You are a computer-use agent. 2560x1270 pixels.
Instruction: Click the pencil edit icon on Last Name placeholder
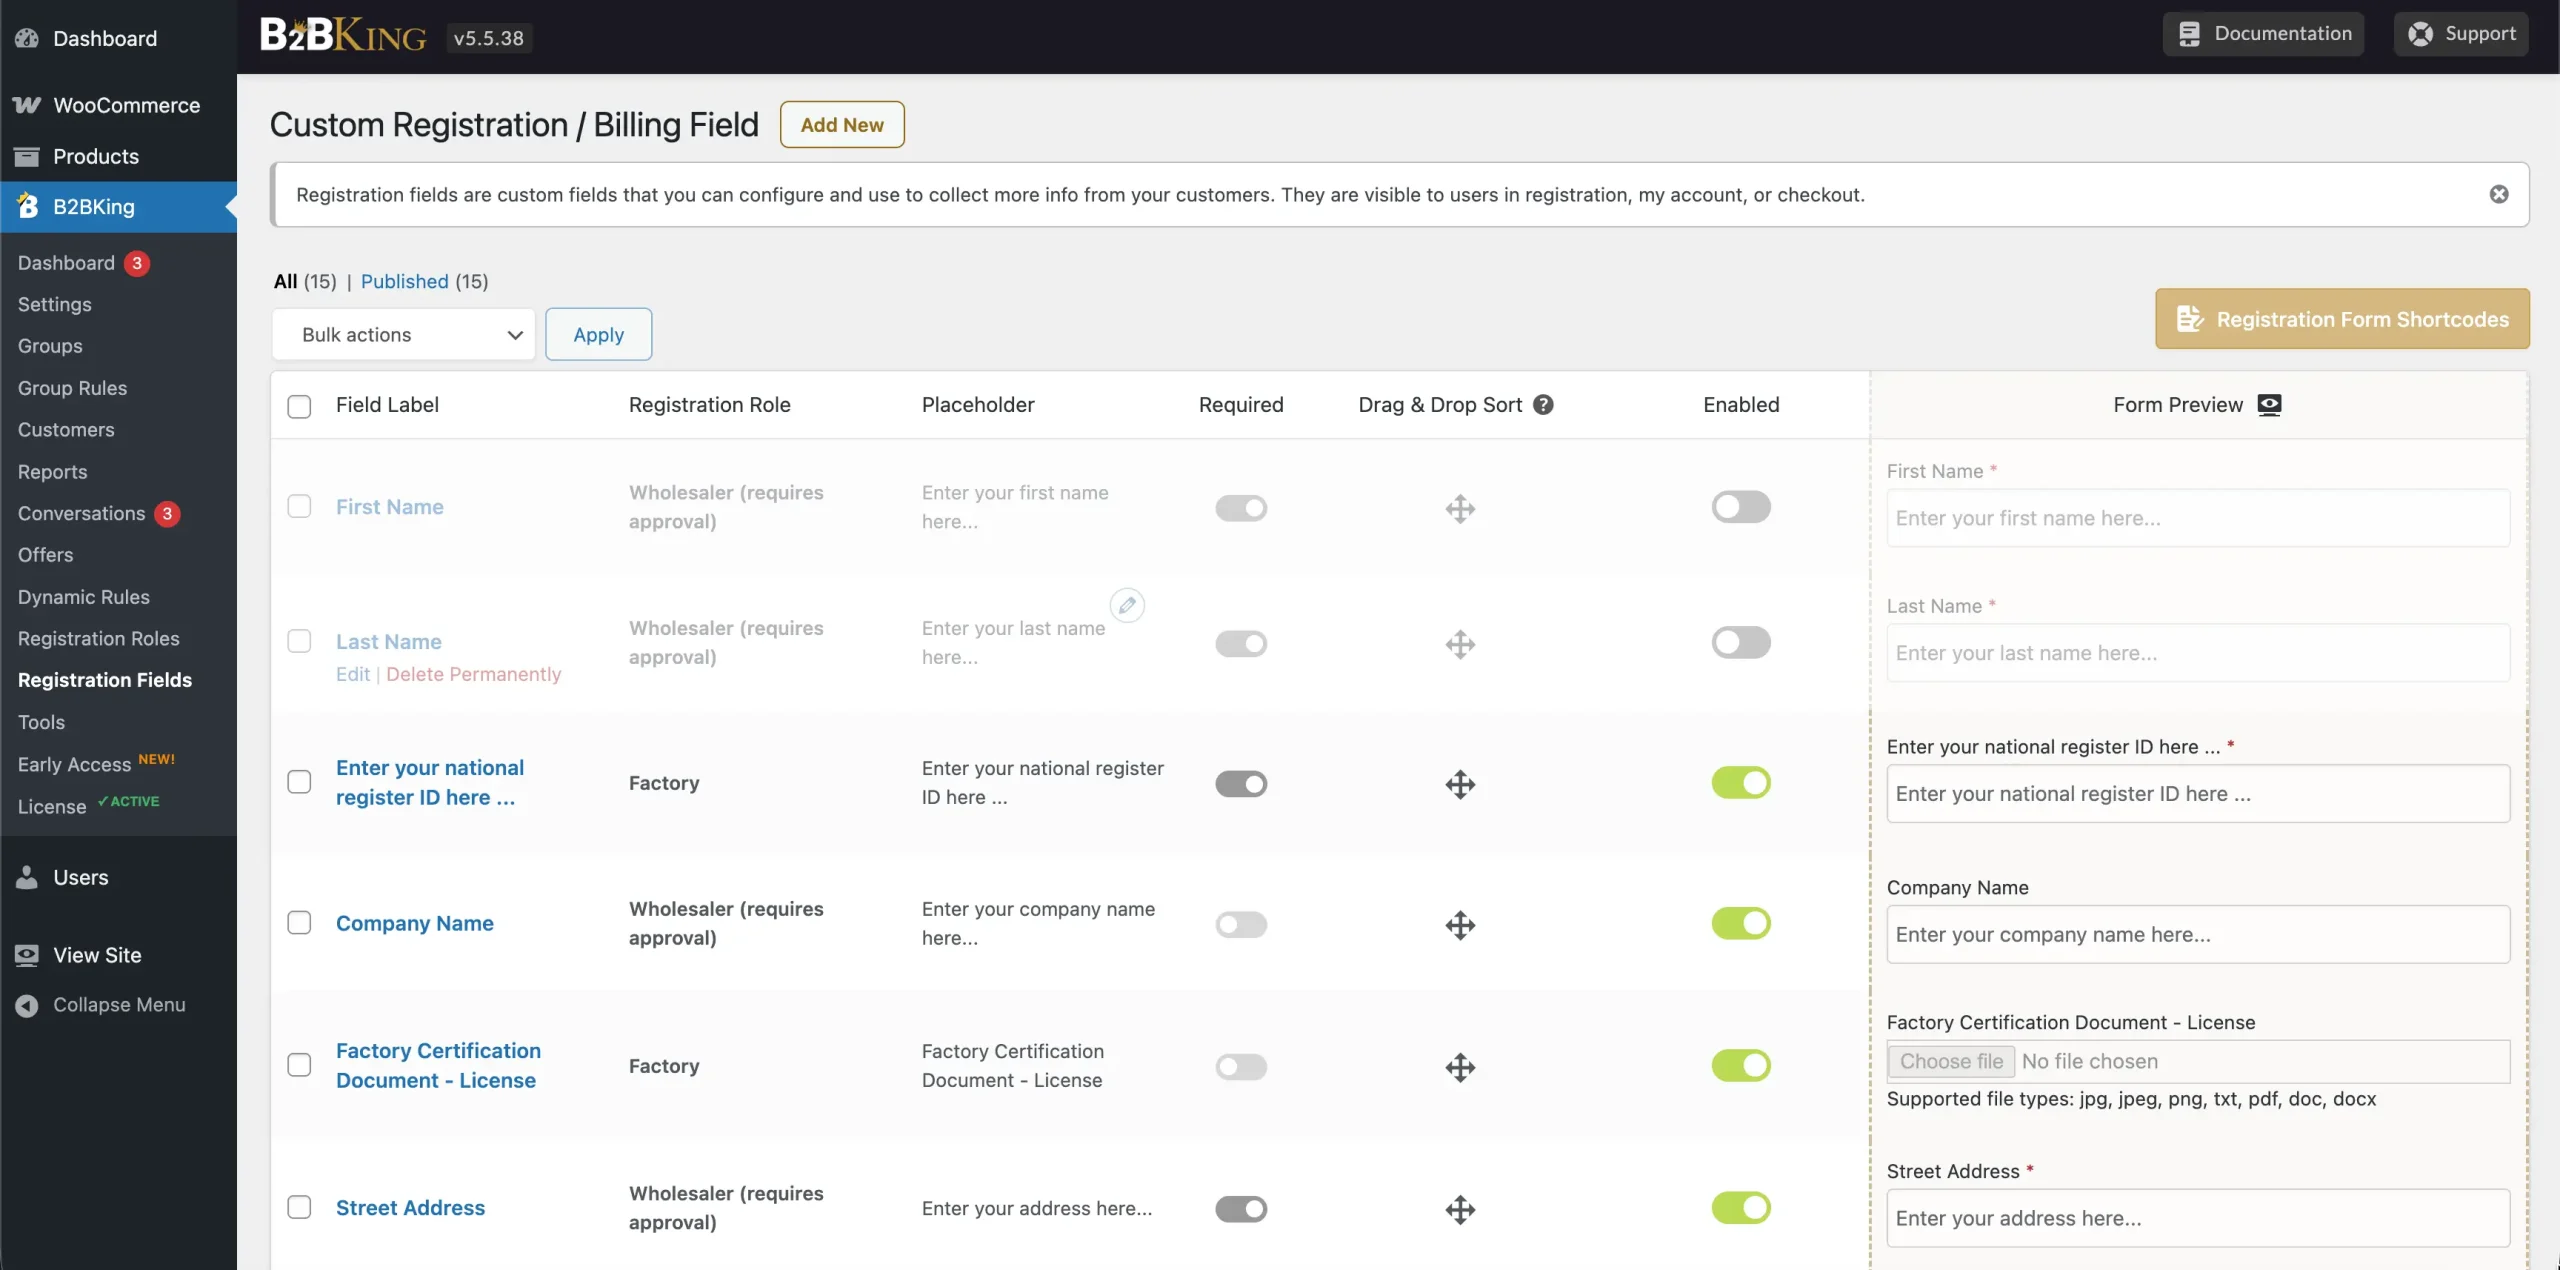point(1127,605)
